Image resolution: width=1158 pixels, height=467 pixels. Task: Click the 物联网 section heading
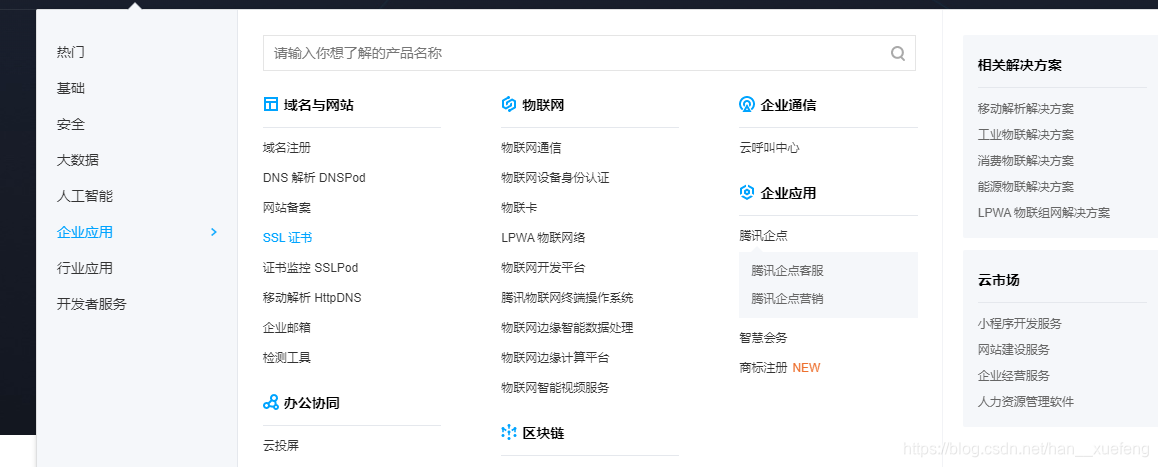(x=543, y=105)
